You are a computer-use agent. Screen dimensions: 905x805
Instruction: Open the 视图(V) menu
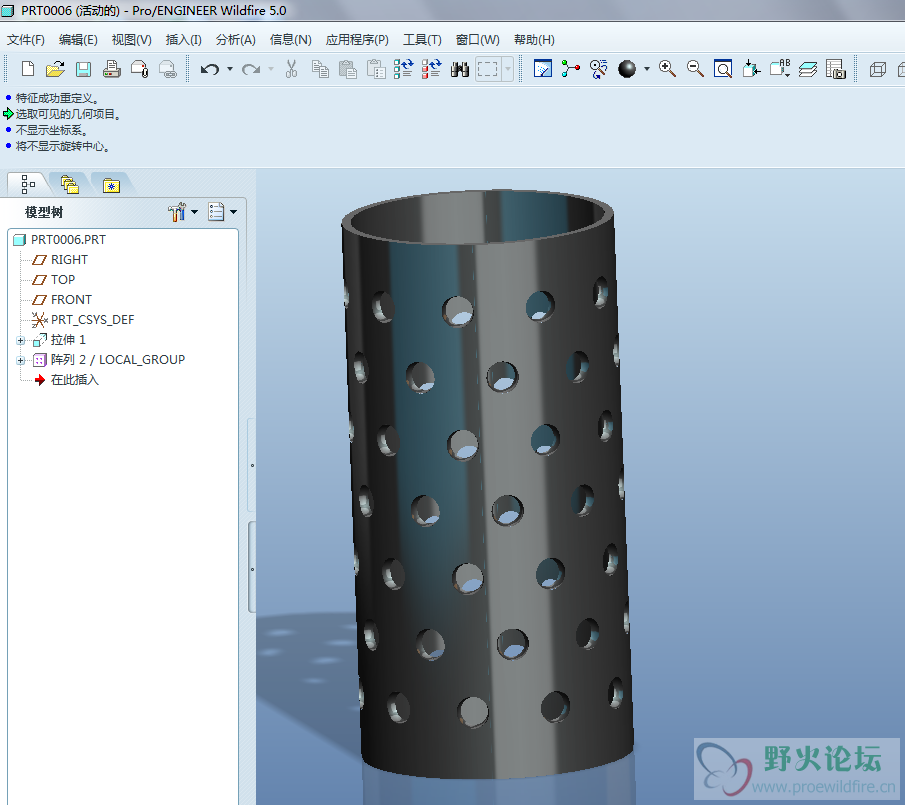coord(132,40)
